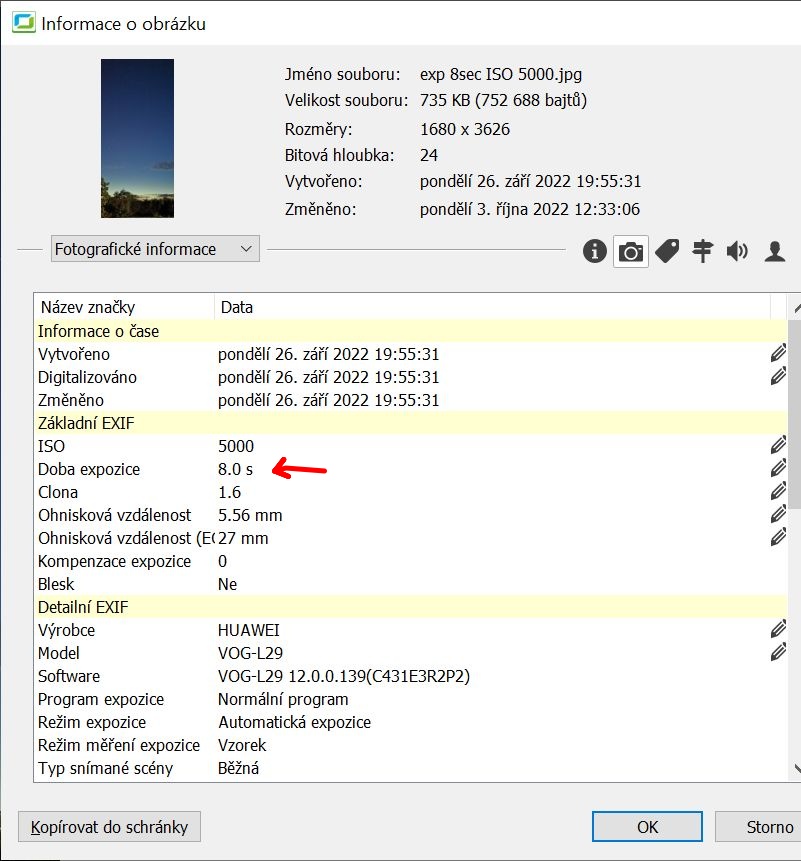Confirm the dialog with OK
This screenshot has width=801, height=861.
pos(646,827)
